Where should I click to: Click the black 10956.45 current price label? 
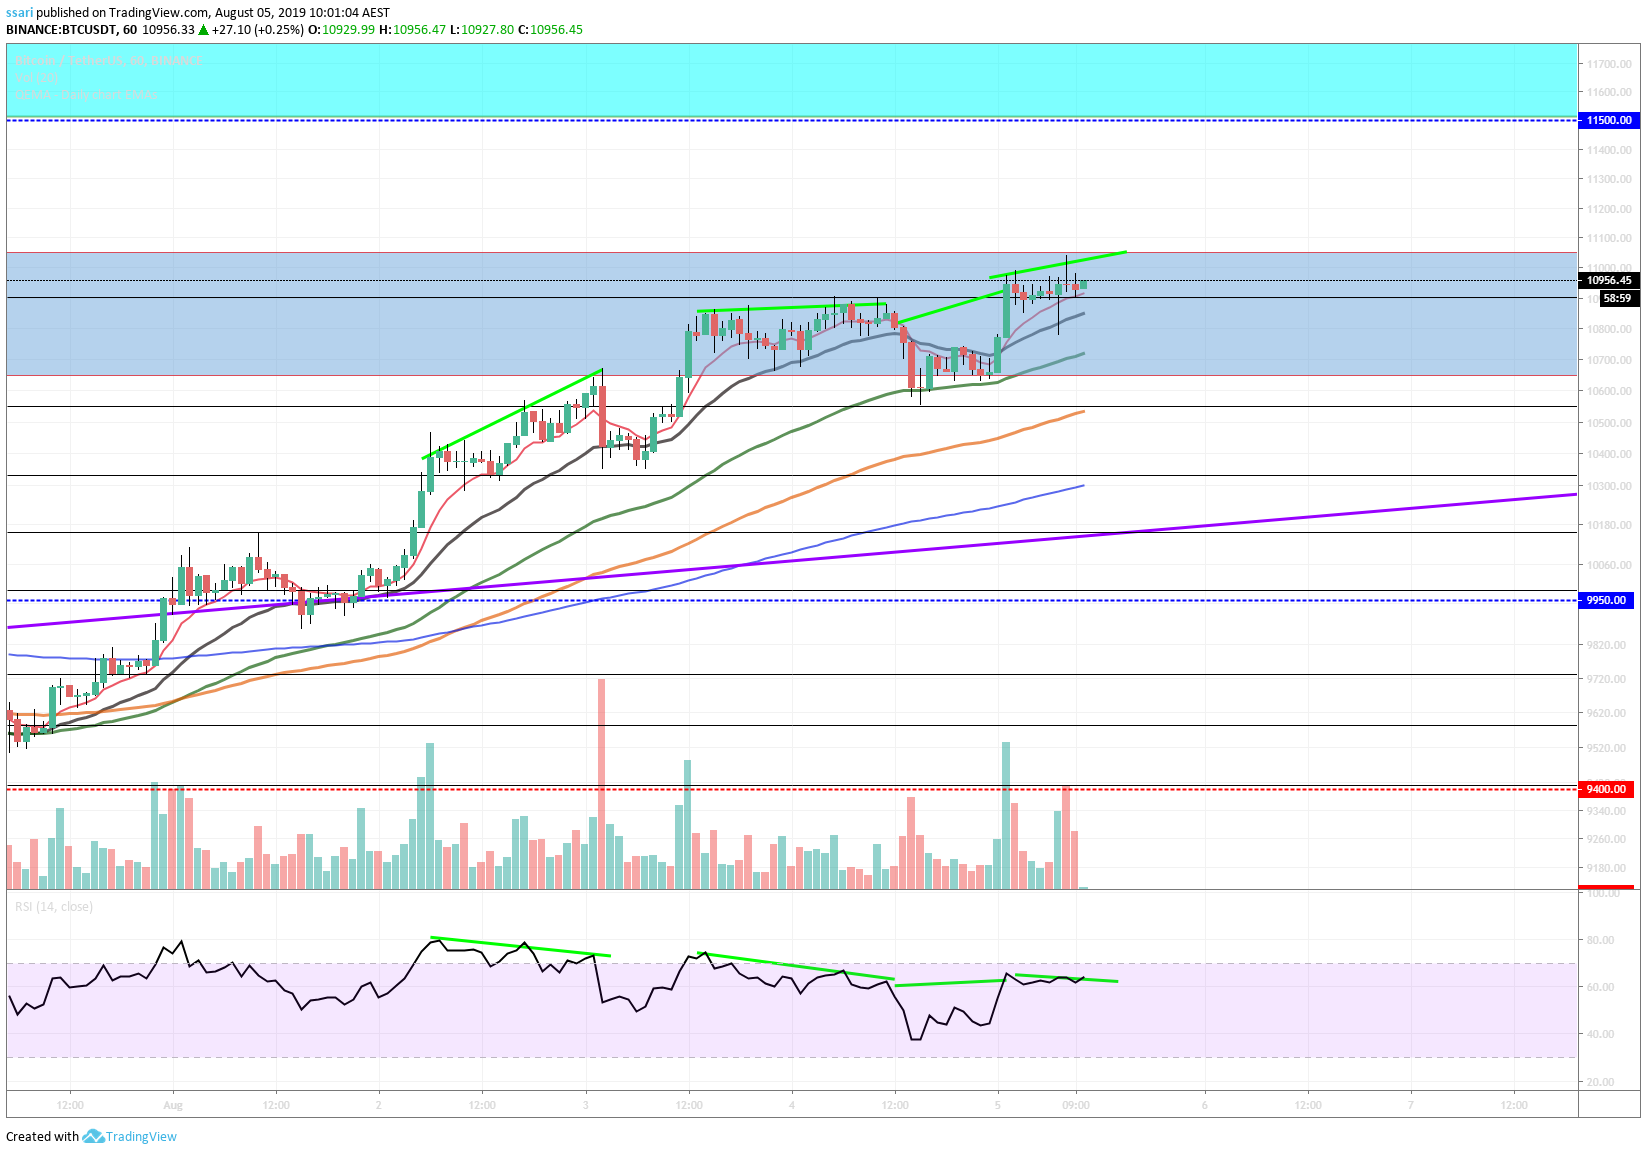click(1609, 281)
